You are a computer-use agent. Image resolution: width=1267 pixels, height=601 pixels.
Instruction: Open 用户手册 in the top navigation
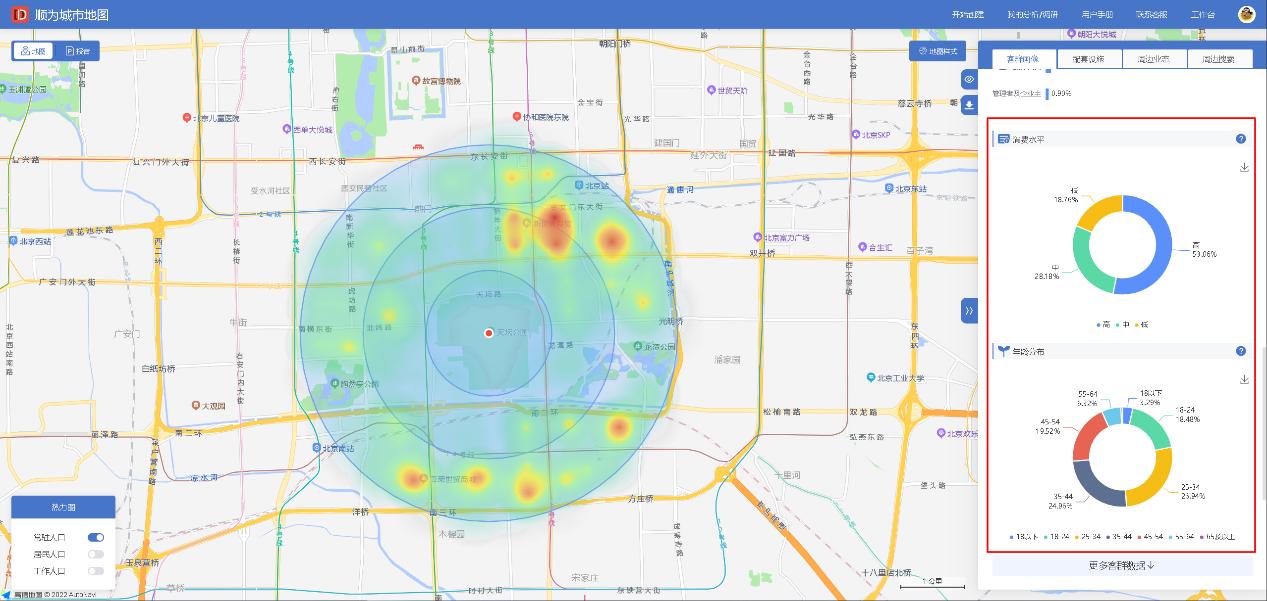pos(1096,15)
